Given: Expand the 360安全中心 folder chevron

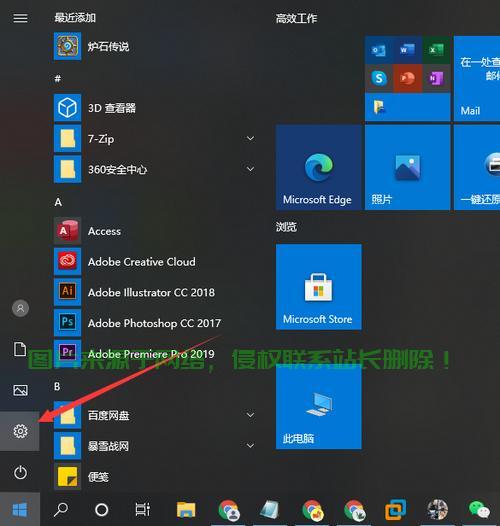Looking at the screenshot, I should [250, 169].
